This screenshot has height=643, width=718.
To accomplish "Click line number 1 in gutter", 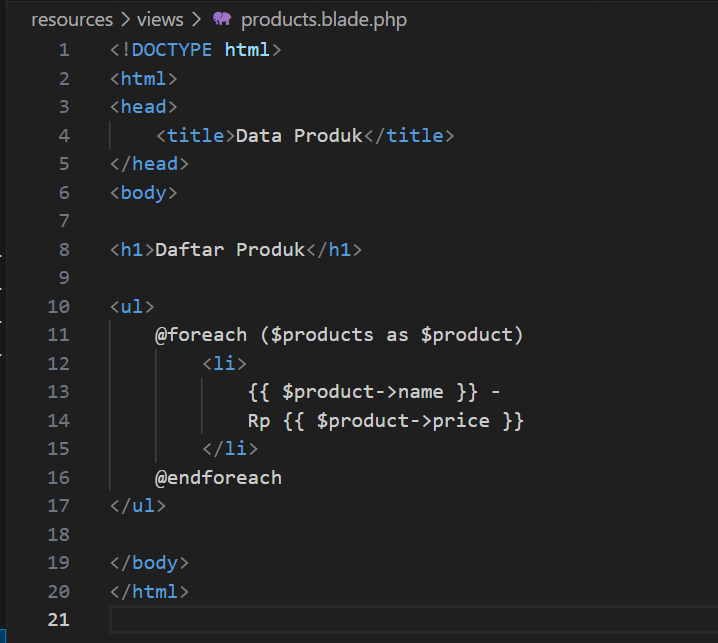I will point(64,50).
